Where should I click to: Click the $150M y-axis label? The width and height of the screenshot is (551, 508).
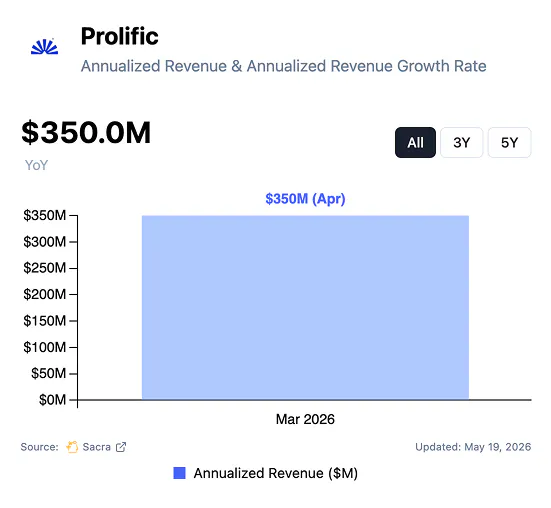(x=45, y=321)
